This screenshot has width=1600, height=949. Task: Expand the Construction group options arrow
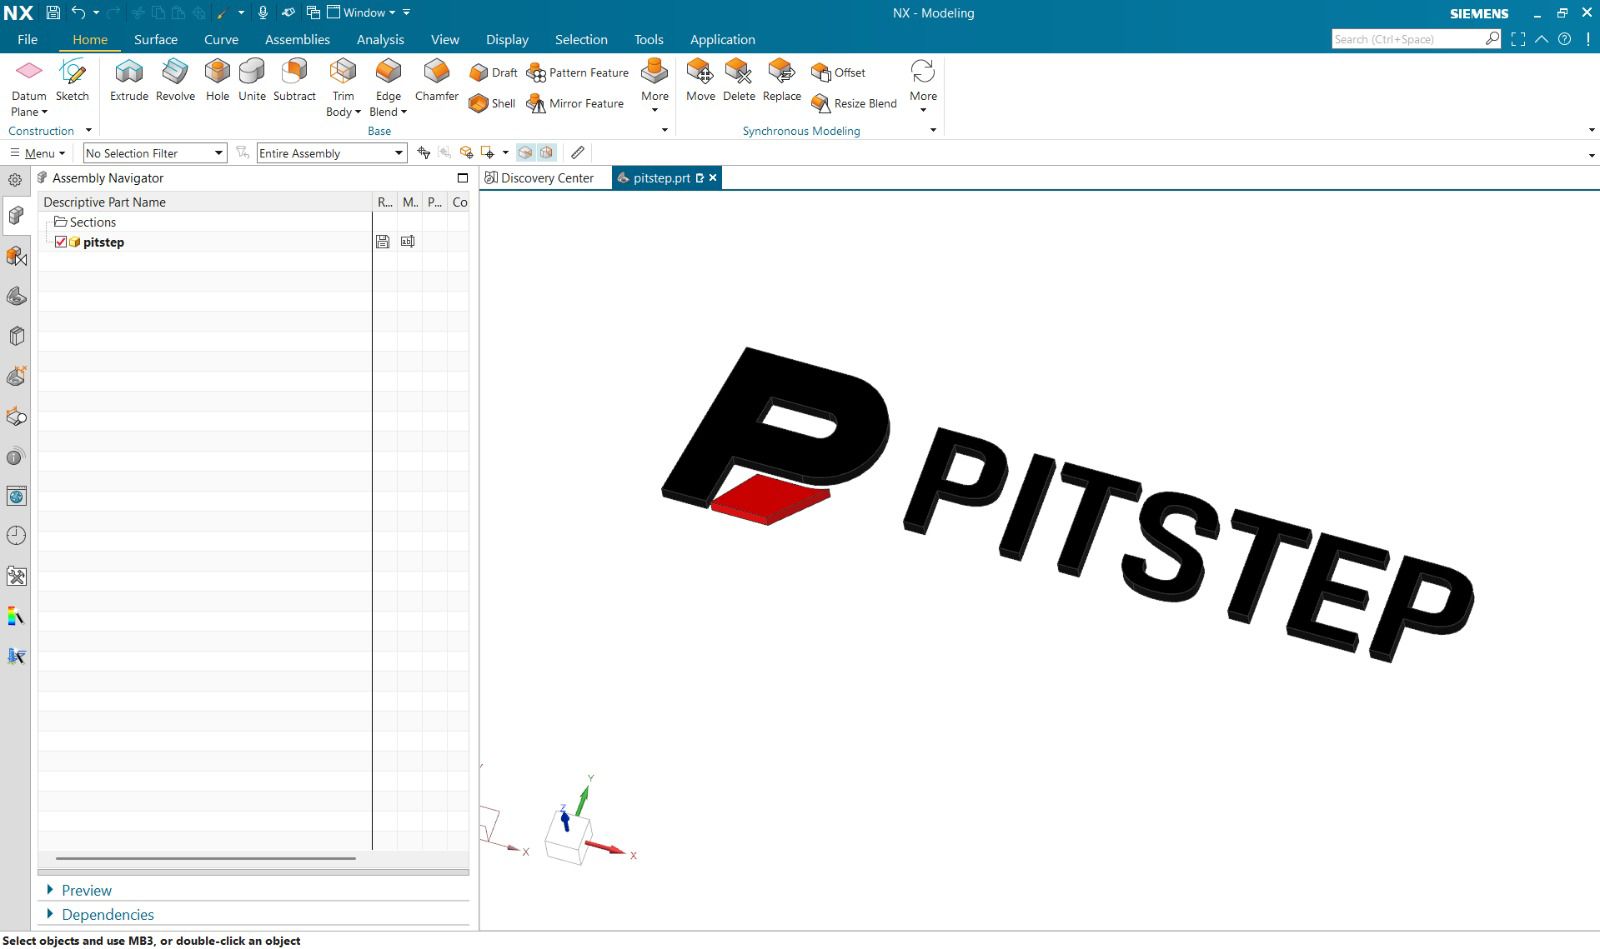88,130
